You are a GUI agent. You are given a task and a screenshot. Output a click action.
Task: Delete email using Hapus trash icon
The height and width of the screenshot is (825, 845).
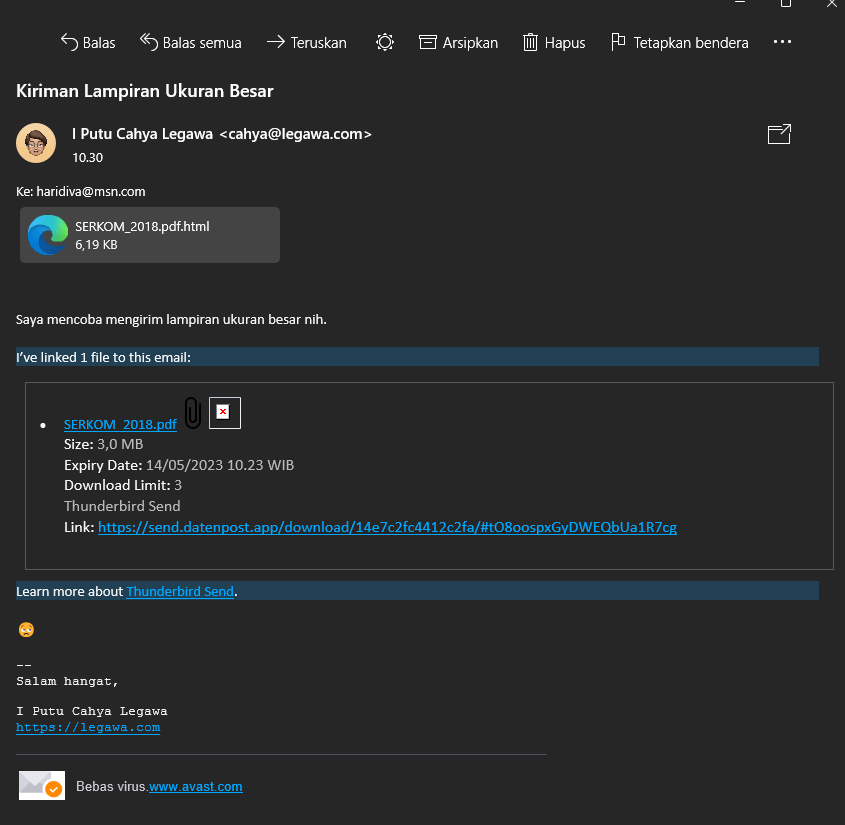coord(531,42)
